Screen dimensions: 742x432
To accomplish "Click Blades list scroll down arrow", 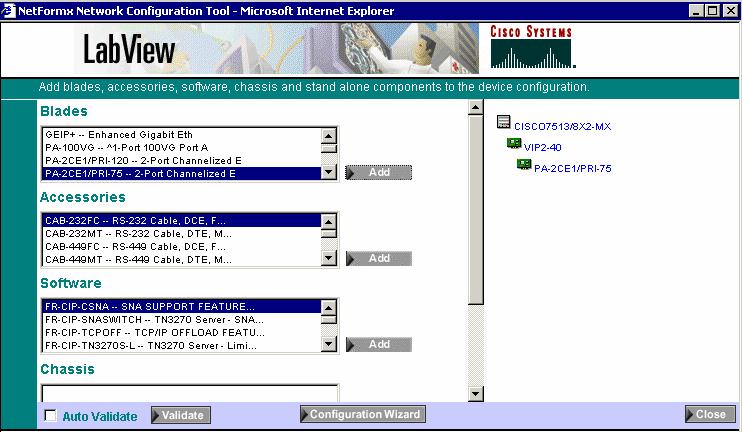I will tap(329, 172).
